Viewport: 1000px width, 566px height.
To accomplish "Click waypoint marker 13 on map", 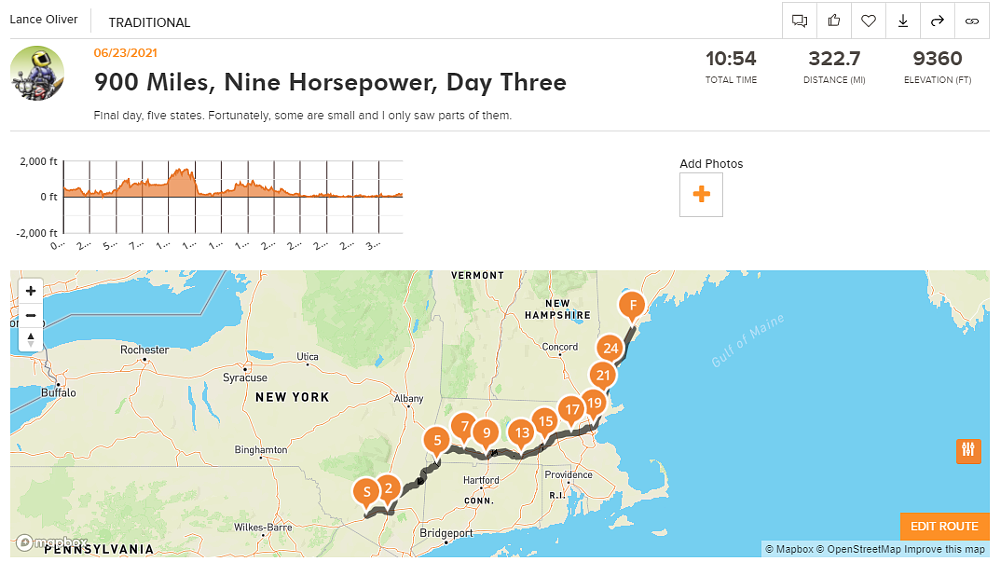I will [521, 433].
